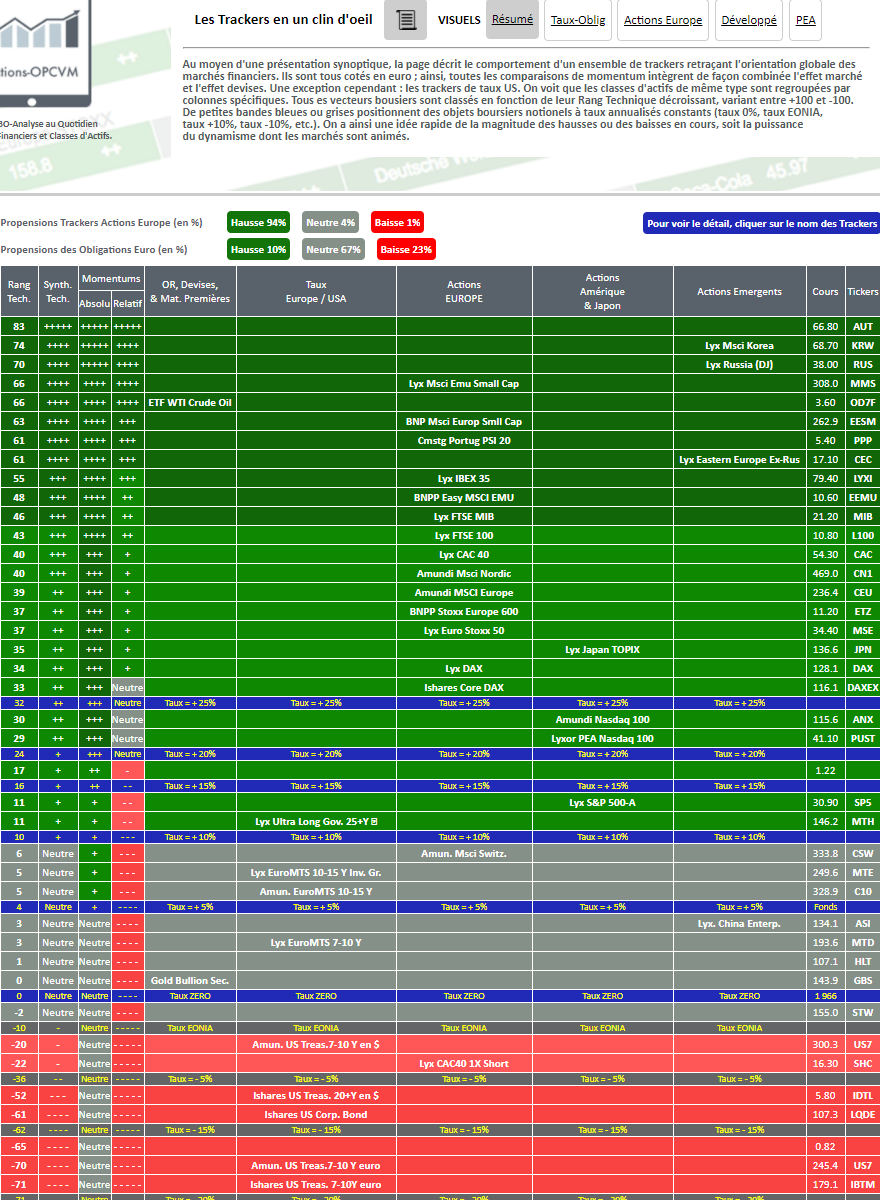Open the Lyx DAX tracker
Screen dimensions: 880x1200
(x=464, y=668)
